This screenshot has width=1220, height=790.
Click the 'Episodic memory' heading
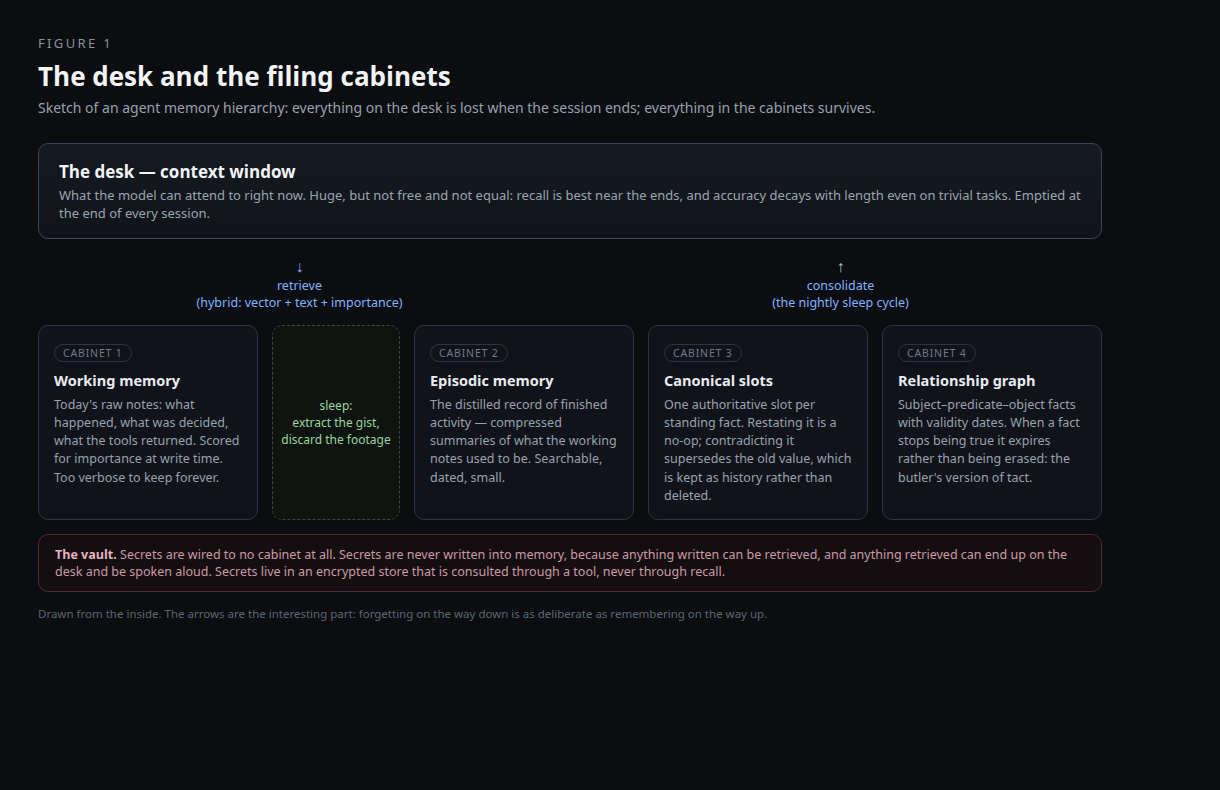pos(491,381)
